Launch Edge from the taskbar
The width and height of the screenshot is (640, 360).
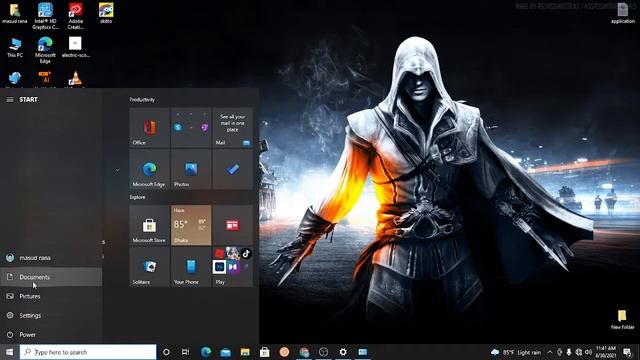point(206,352)
